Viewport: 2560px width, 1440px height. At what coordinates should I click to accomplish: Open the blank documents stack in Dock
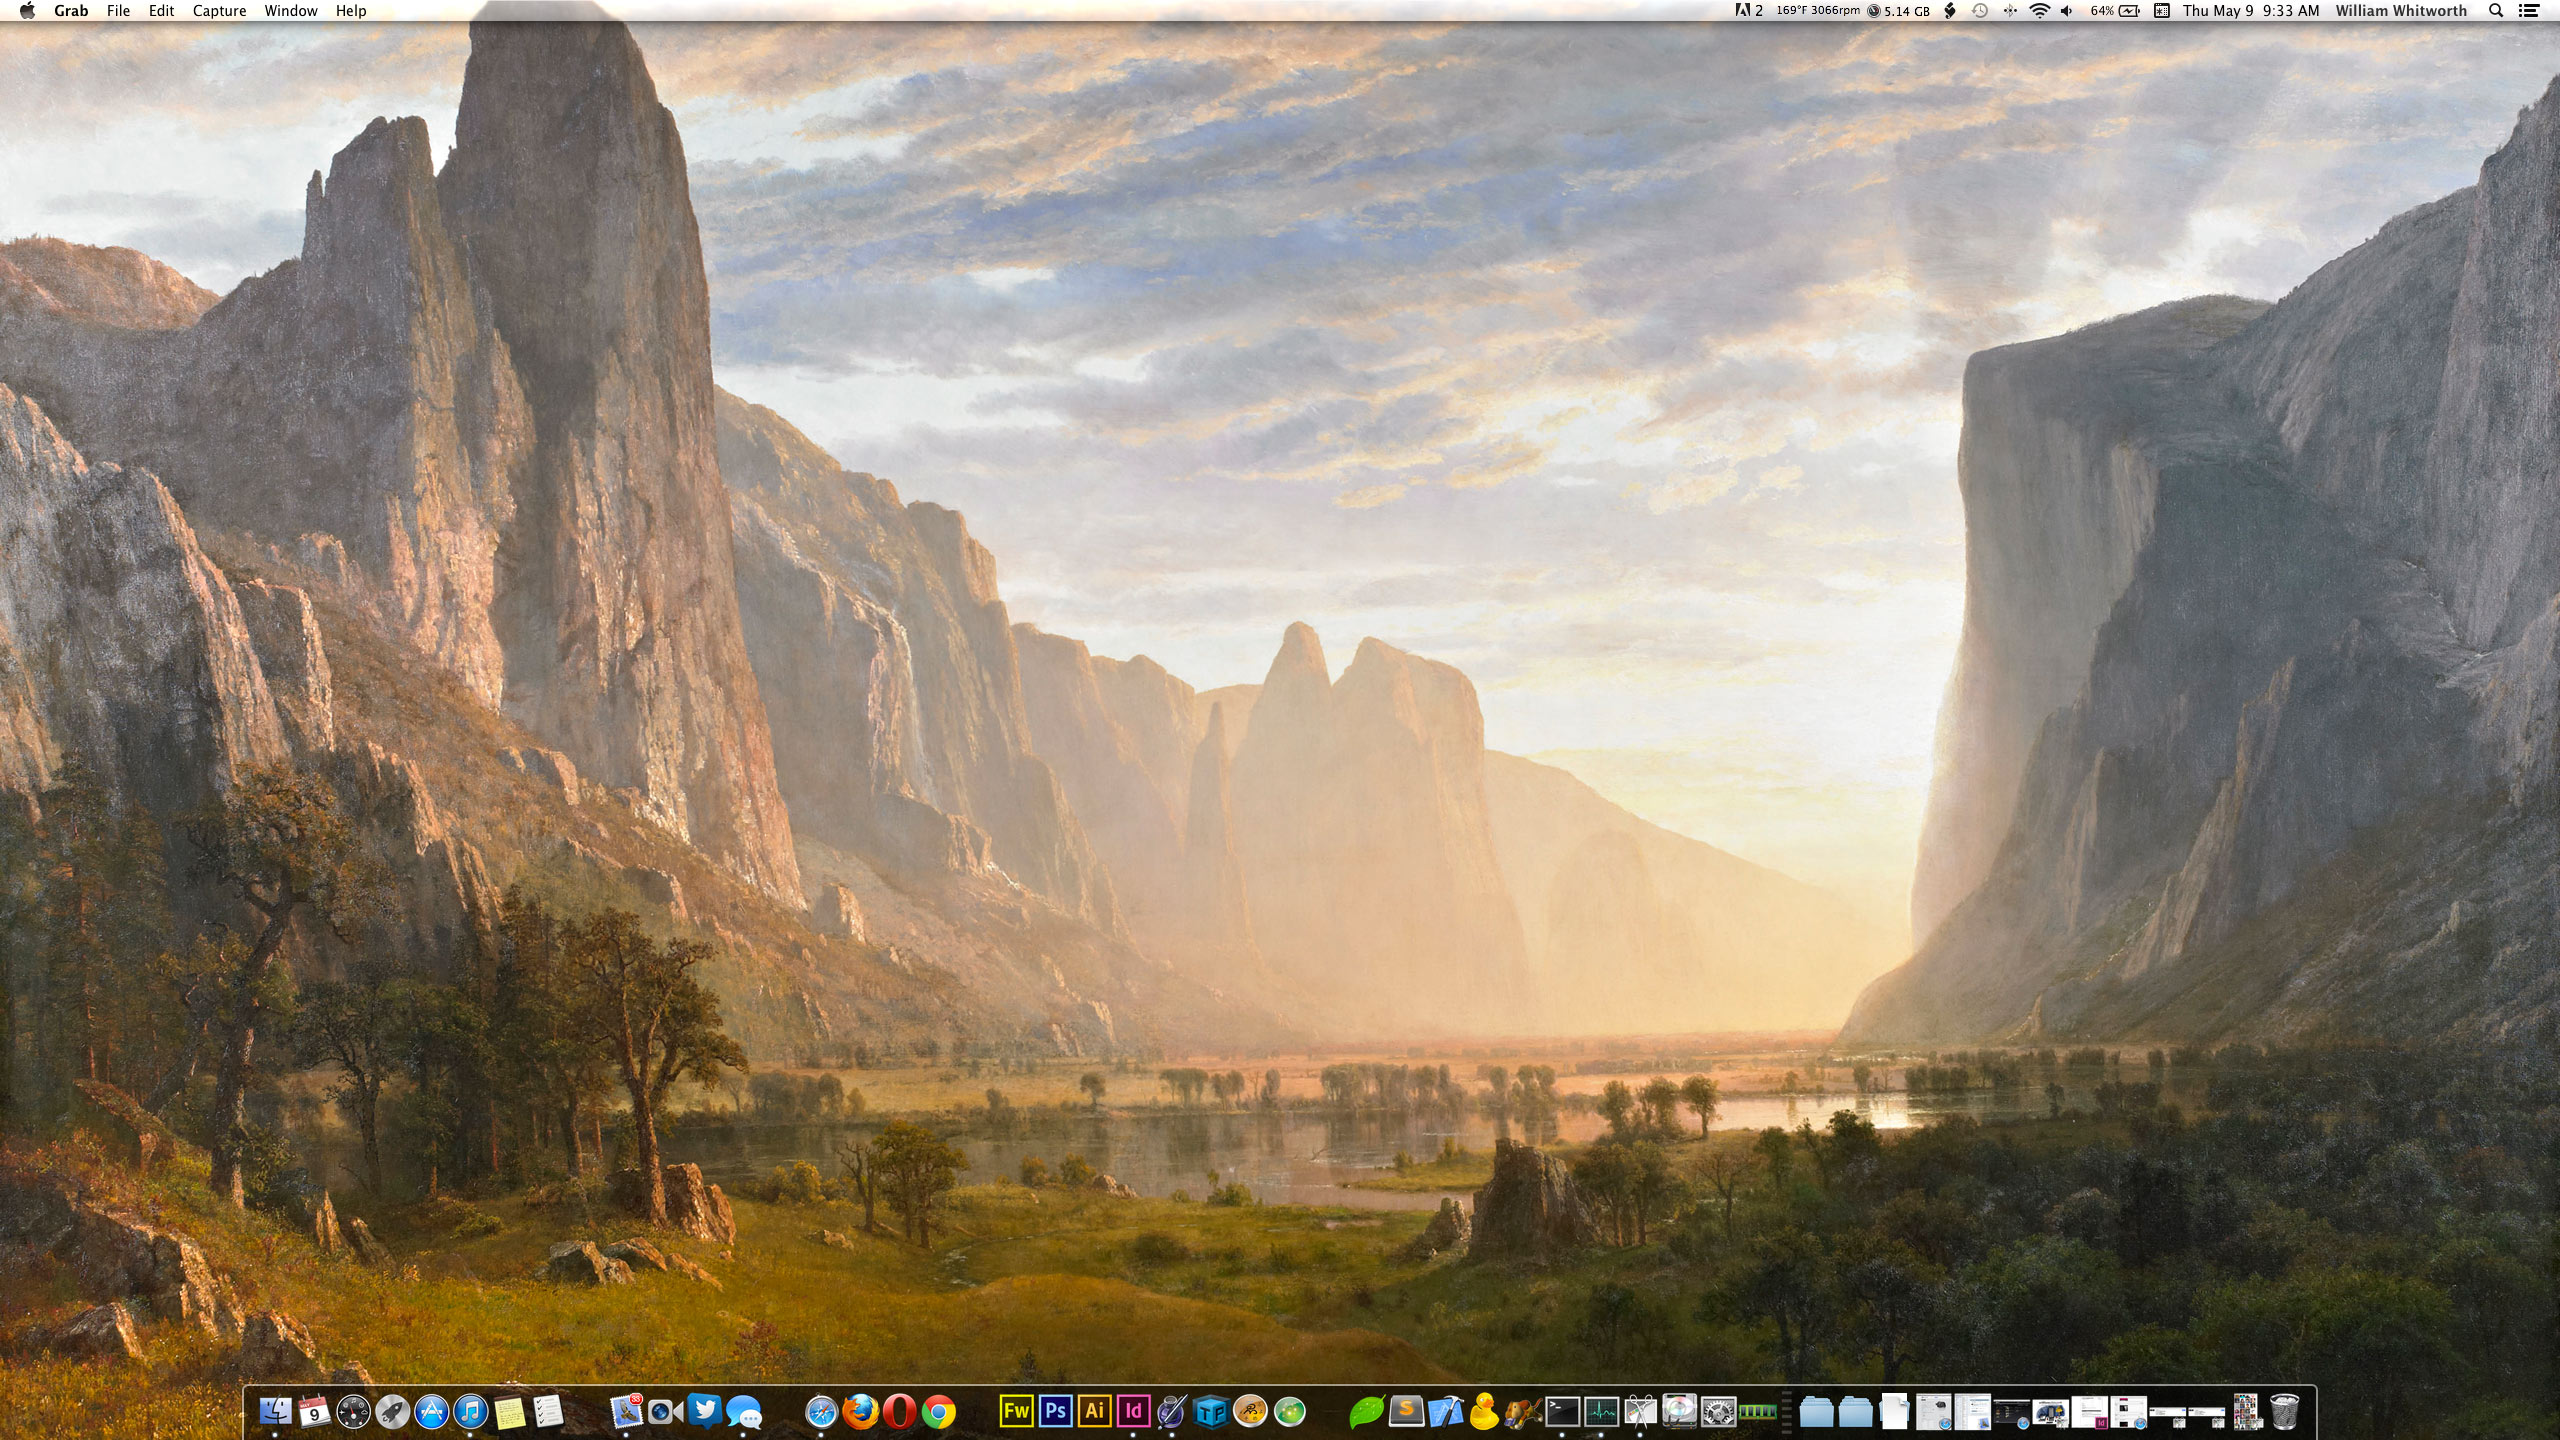(x=1894, y=1411)
